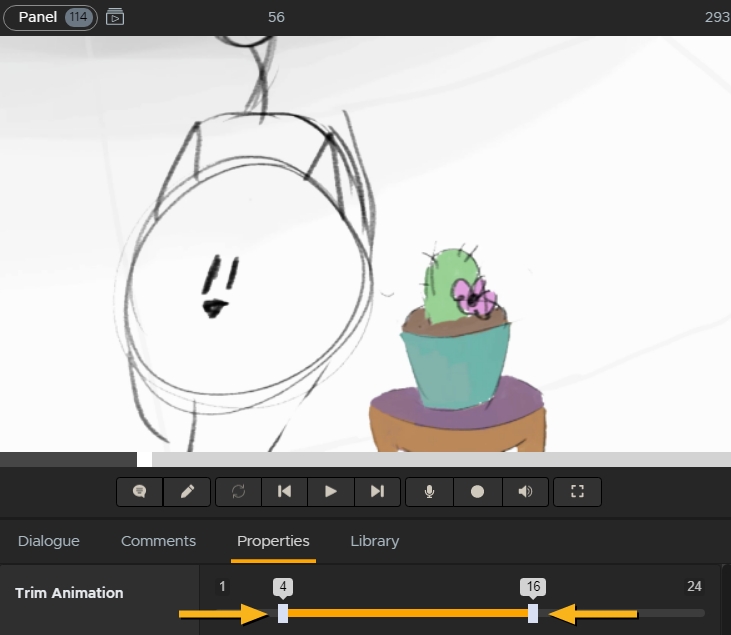Select the pencil edit tool
Image resolution: width=731 pixels, height=635 pixels.
[187, 492]
